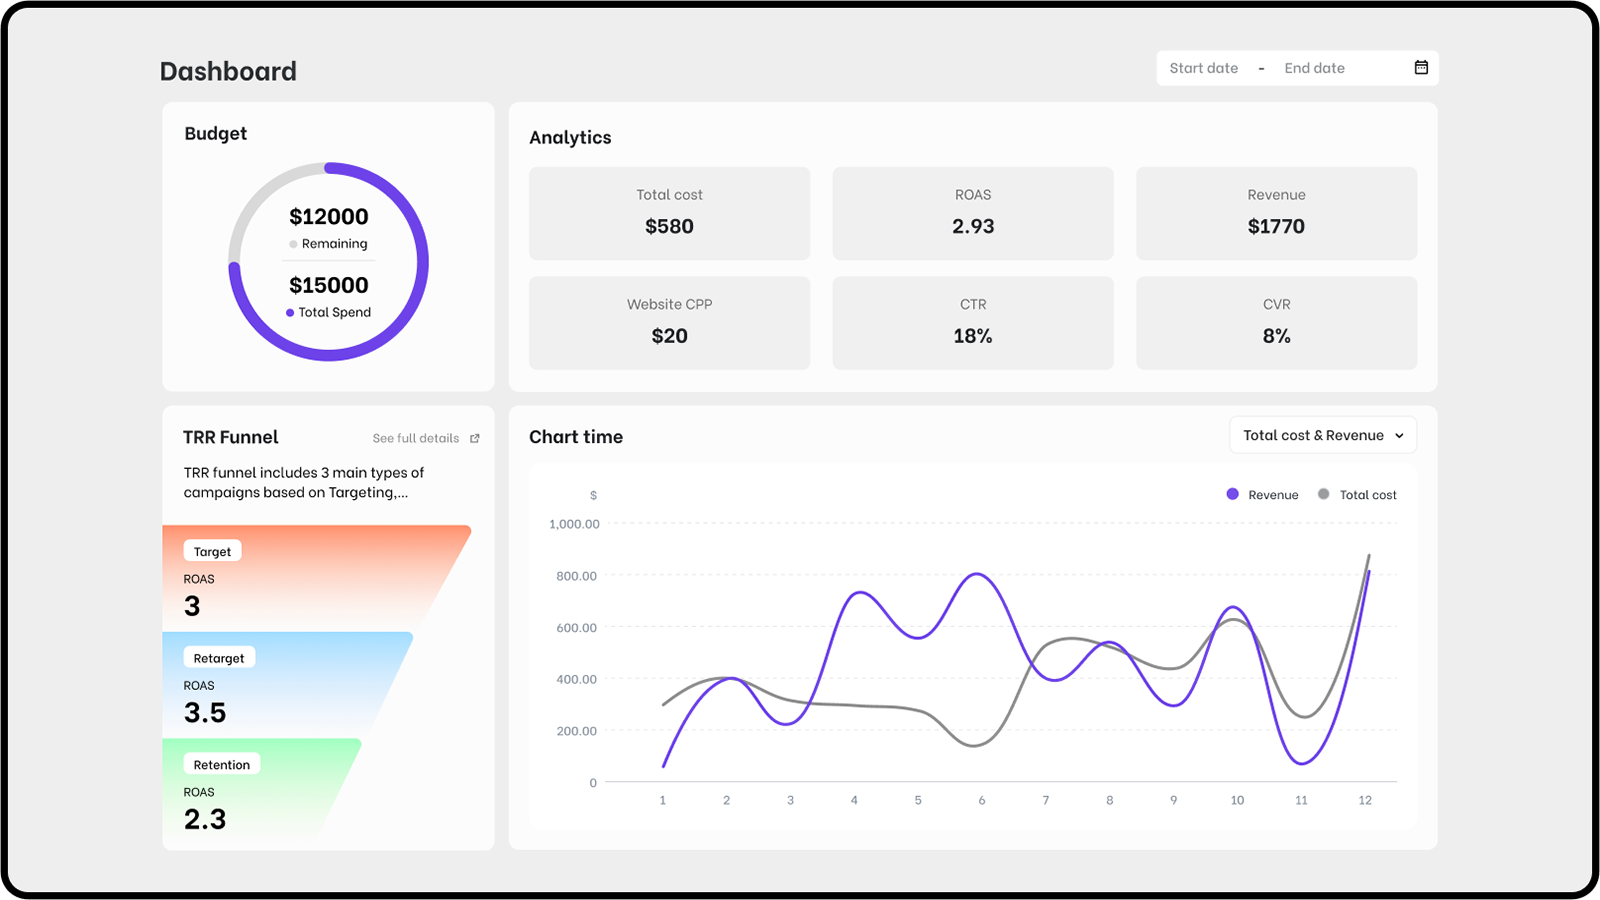This screenshot has width=1600, height=900.
Task: Click the Retention ROAS value 2.3
Action: tap(205, 820)
